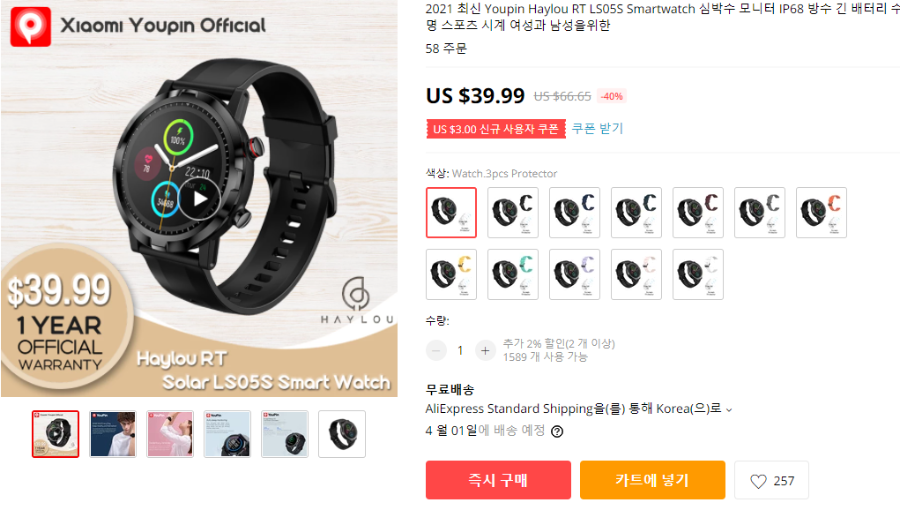Viewport: 900px width, 510px height.
Task: Open the last thumbnail of black watch alone
Action: click(x=342, y=434)
